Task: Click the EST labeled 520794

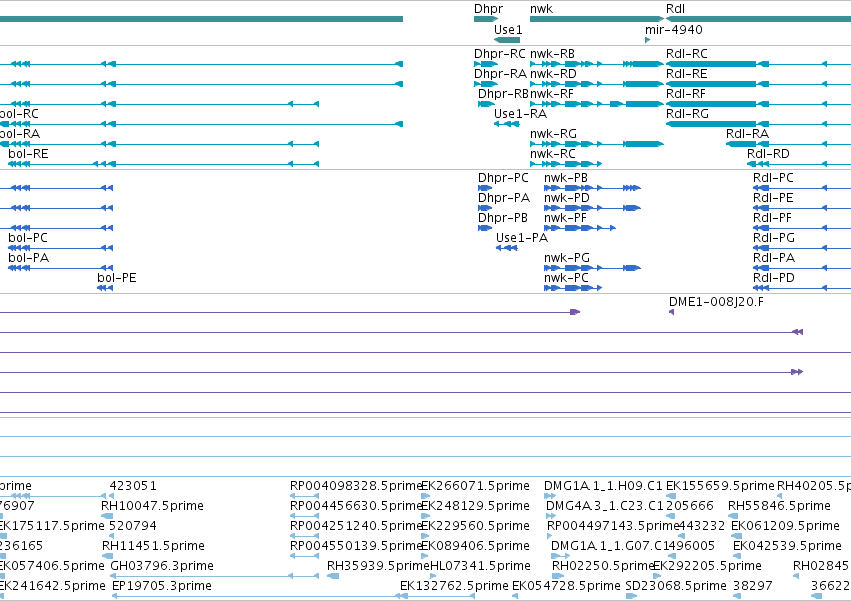Action: [x=133, y=526]
